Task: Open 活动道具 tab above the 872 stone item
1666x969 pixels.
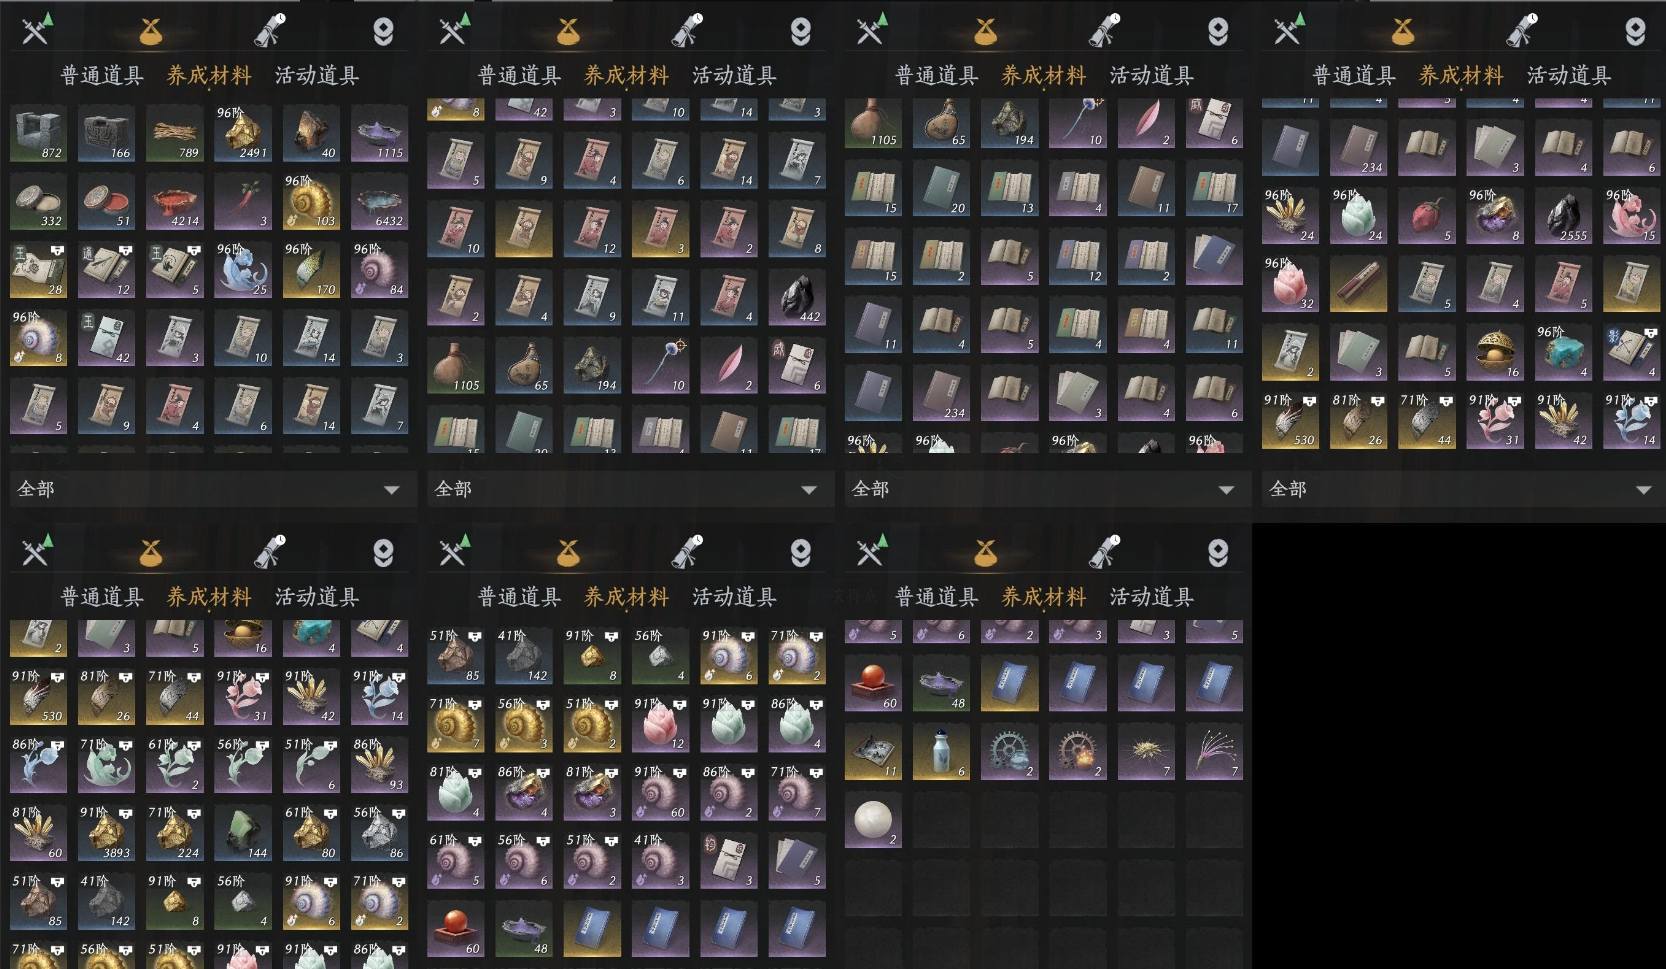Action: 317,75
